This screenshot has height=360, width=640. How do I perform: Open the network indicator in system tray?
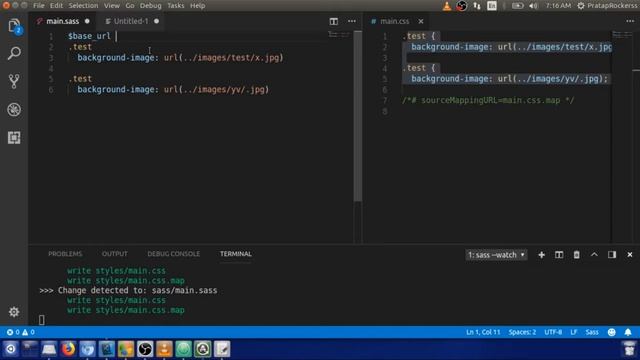click(x=477, y=6)
